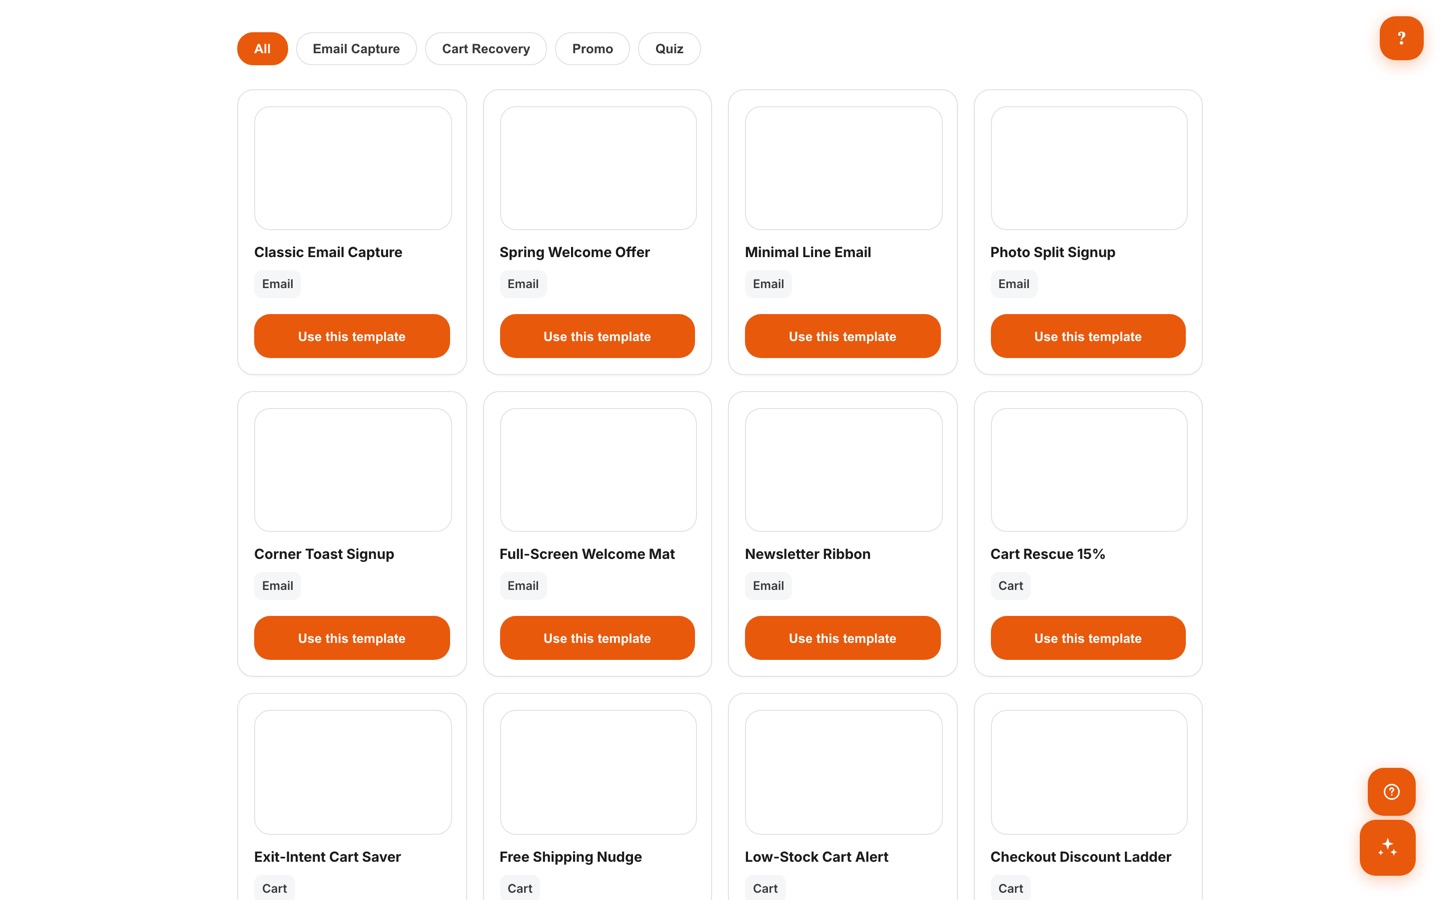Click the Low-Stock Cart Alert title
Screen dimensions: 1440x900
tap(817, 857)
